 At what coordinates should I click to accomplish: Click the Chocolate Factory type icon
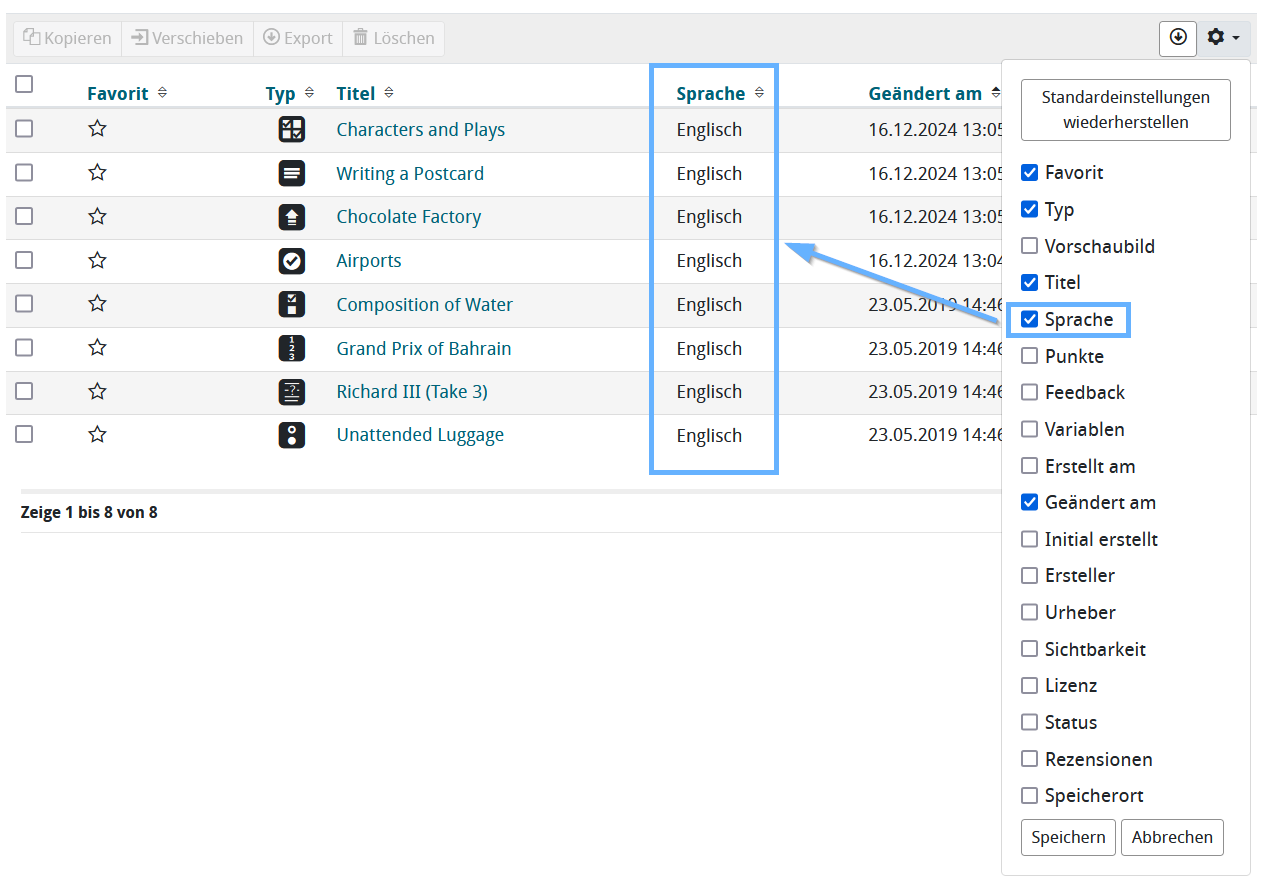point(291,217)
